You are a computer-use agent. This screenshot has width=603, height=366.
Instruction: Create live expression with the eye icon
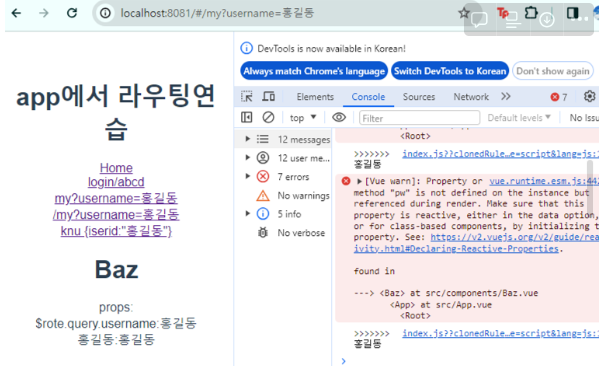click(x=339, y=117)
